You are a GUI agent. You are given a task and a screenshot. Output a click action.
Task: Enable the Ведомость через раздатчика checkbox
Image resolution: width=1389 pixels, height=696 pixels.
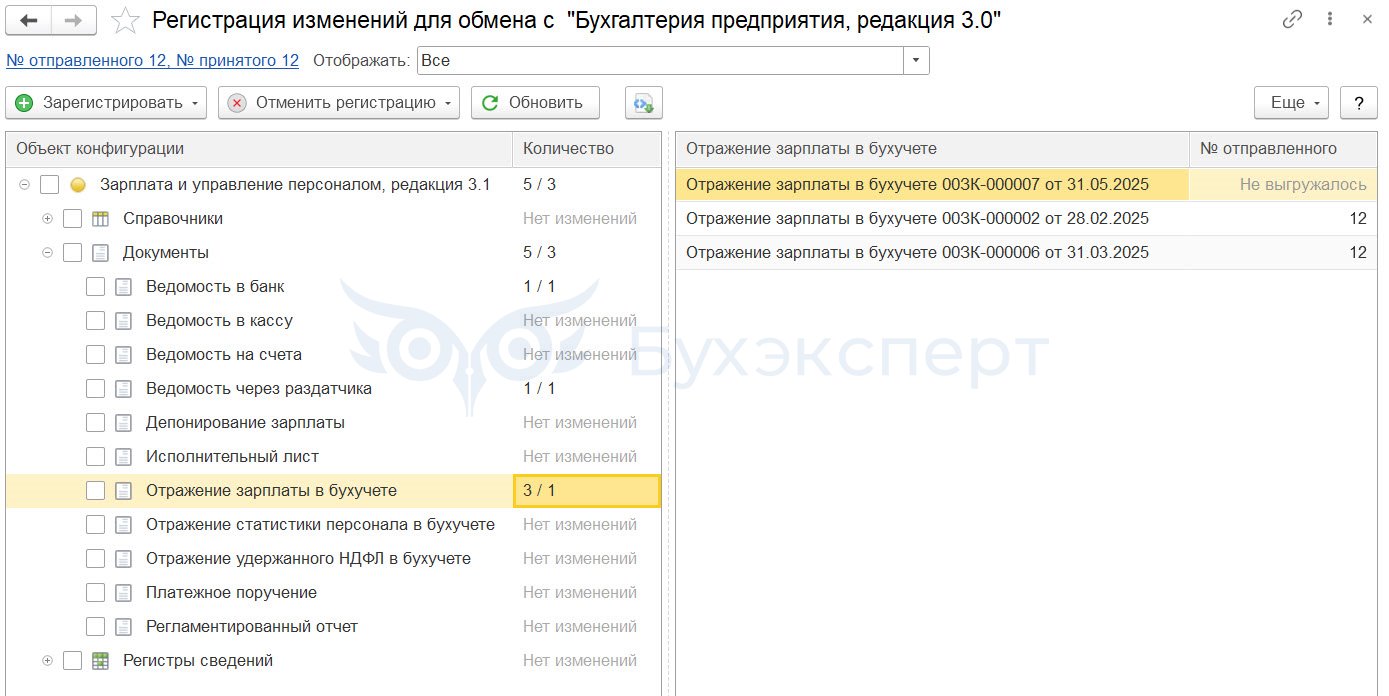point(95,389)
